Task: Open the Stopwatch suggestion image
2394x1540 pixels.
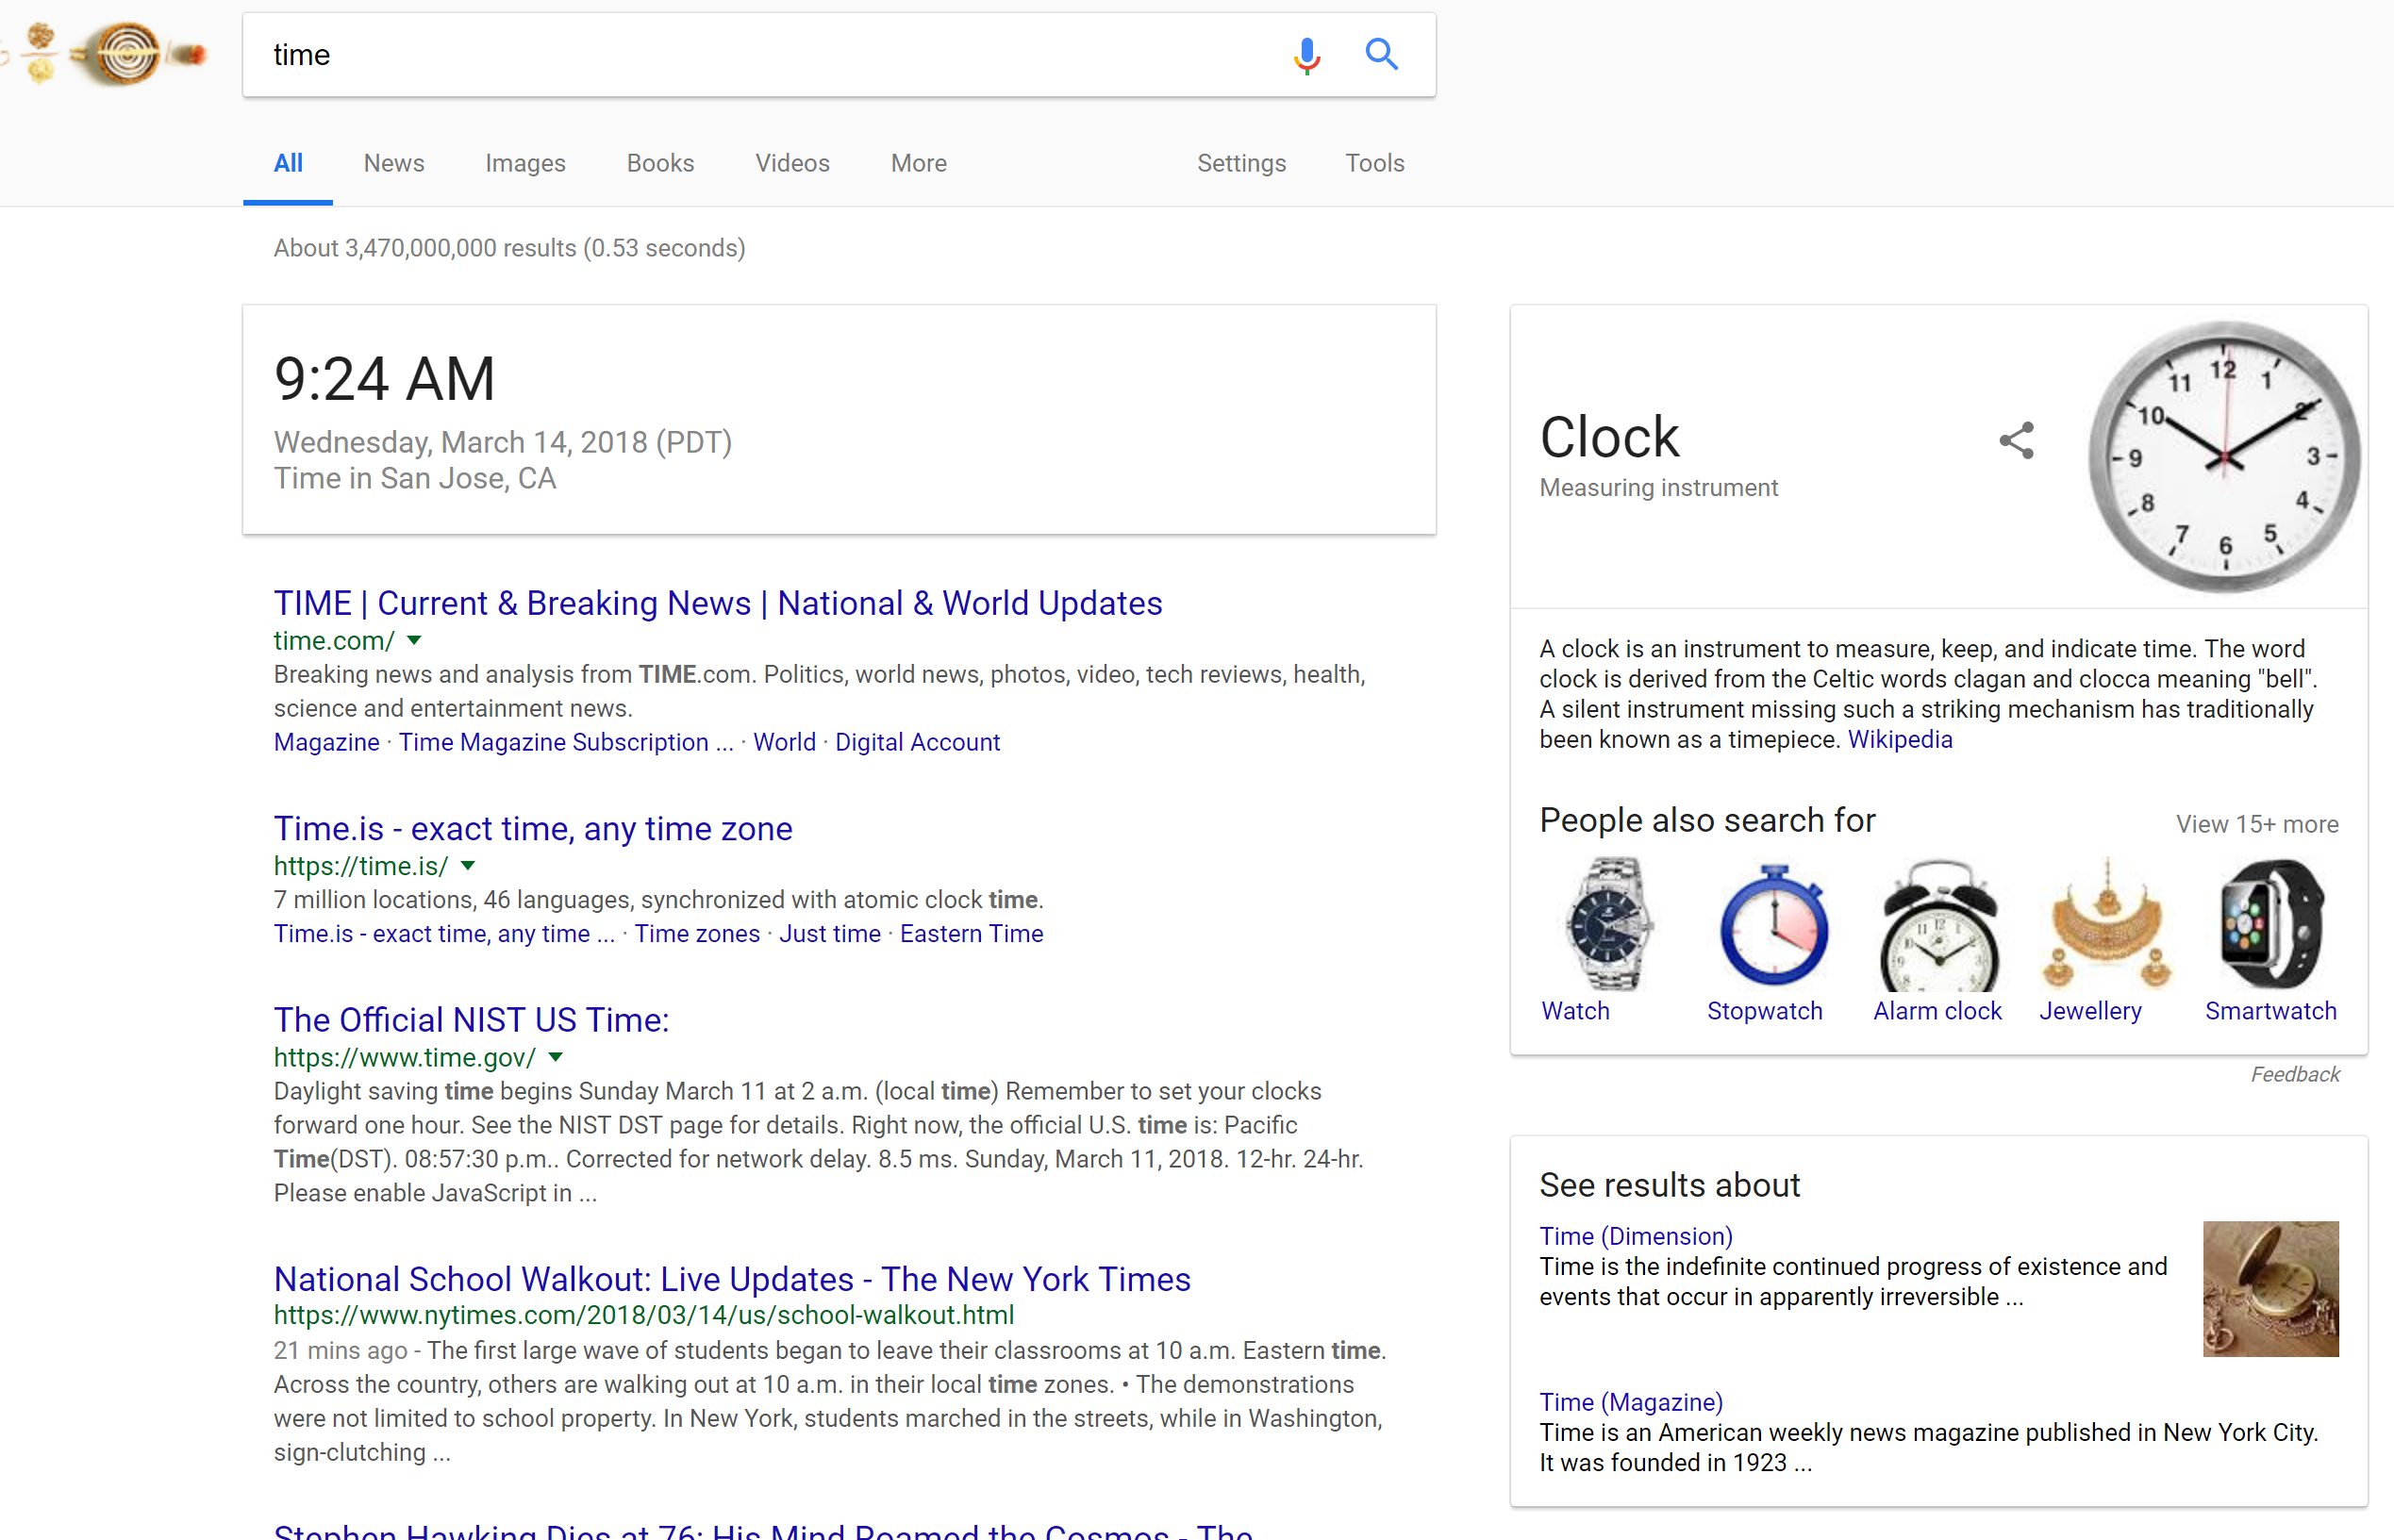Action: click(x=1773, y=925)
